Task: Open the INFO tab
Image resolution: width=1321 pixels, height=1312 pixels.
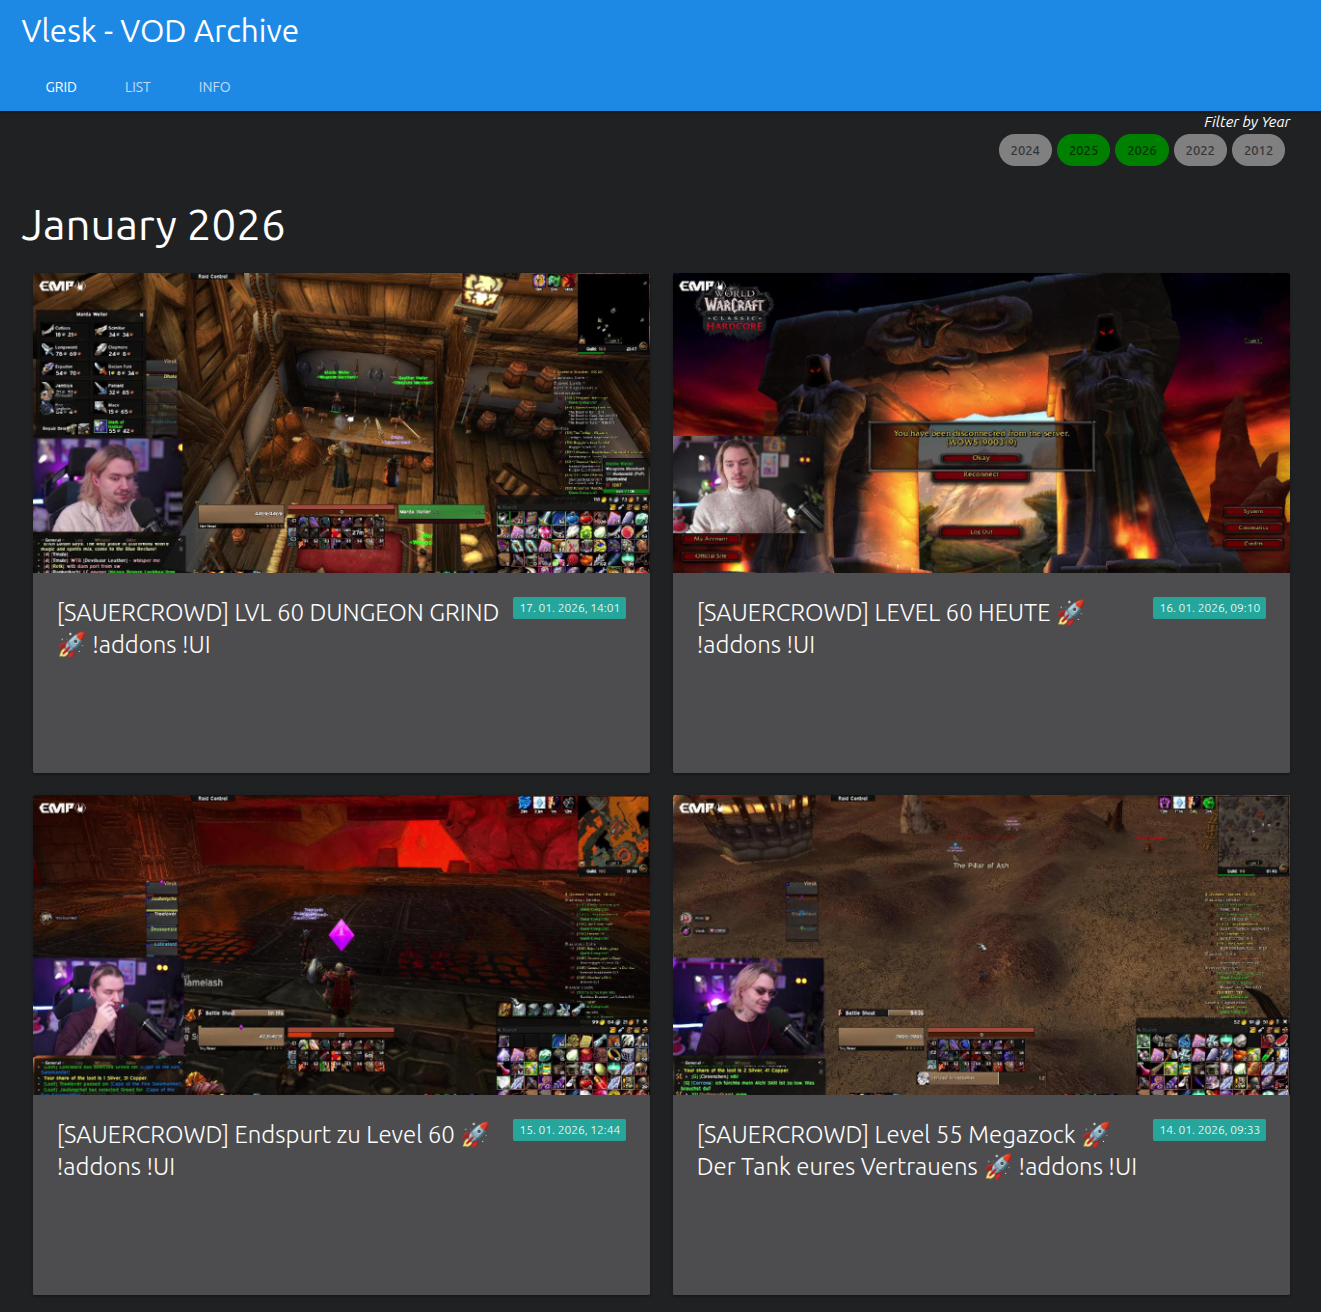Action: click(214, 87)
